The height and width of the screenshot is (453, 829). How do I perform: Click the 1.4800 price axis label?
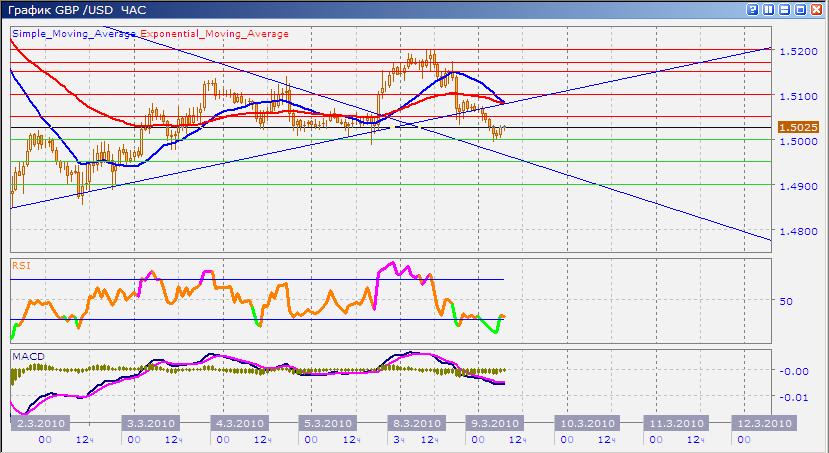tap(798, 231)
